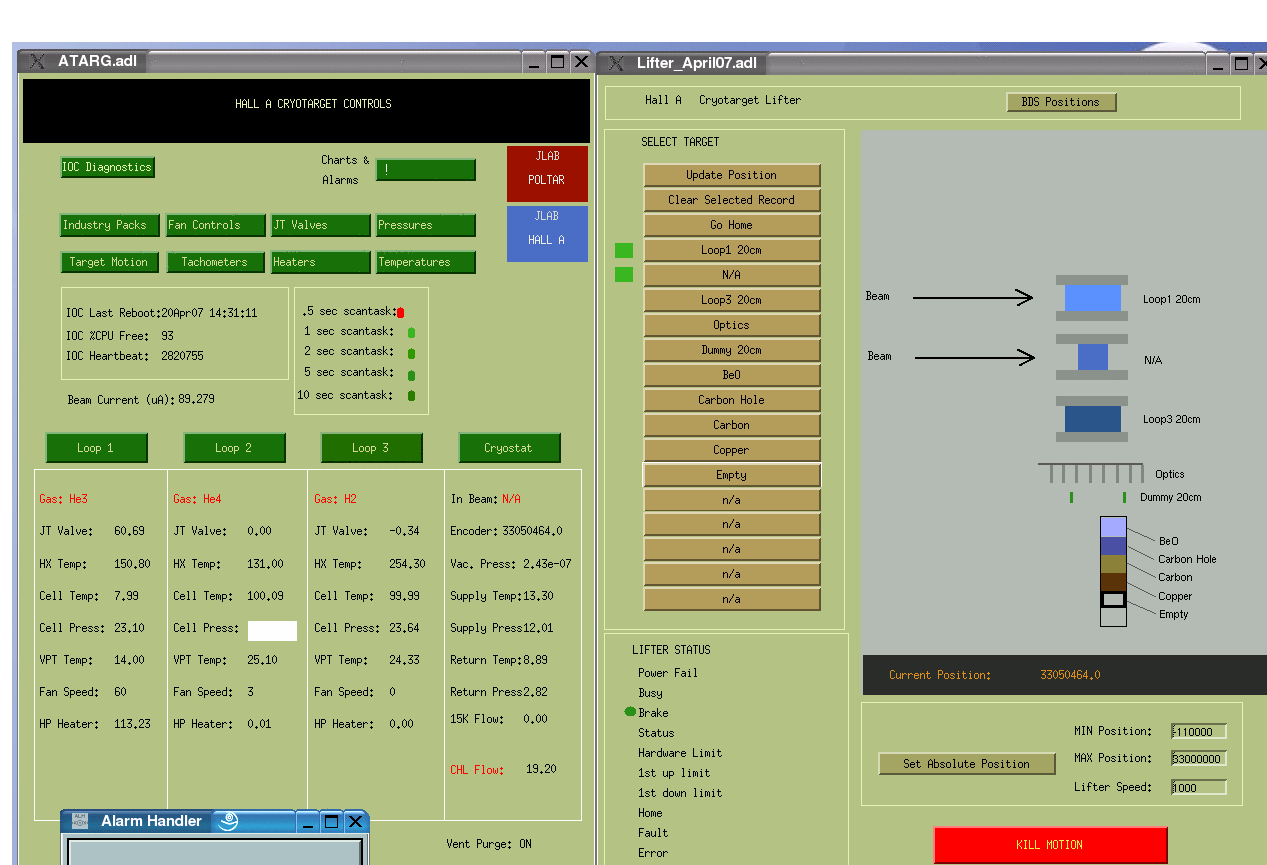Select Copper target button
The height and width of the screenshot is (865, 1267).
732,450
